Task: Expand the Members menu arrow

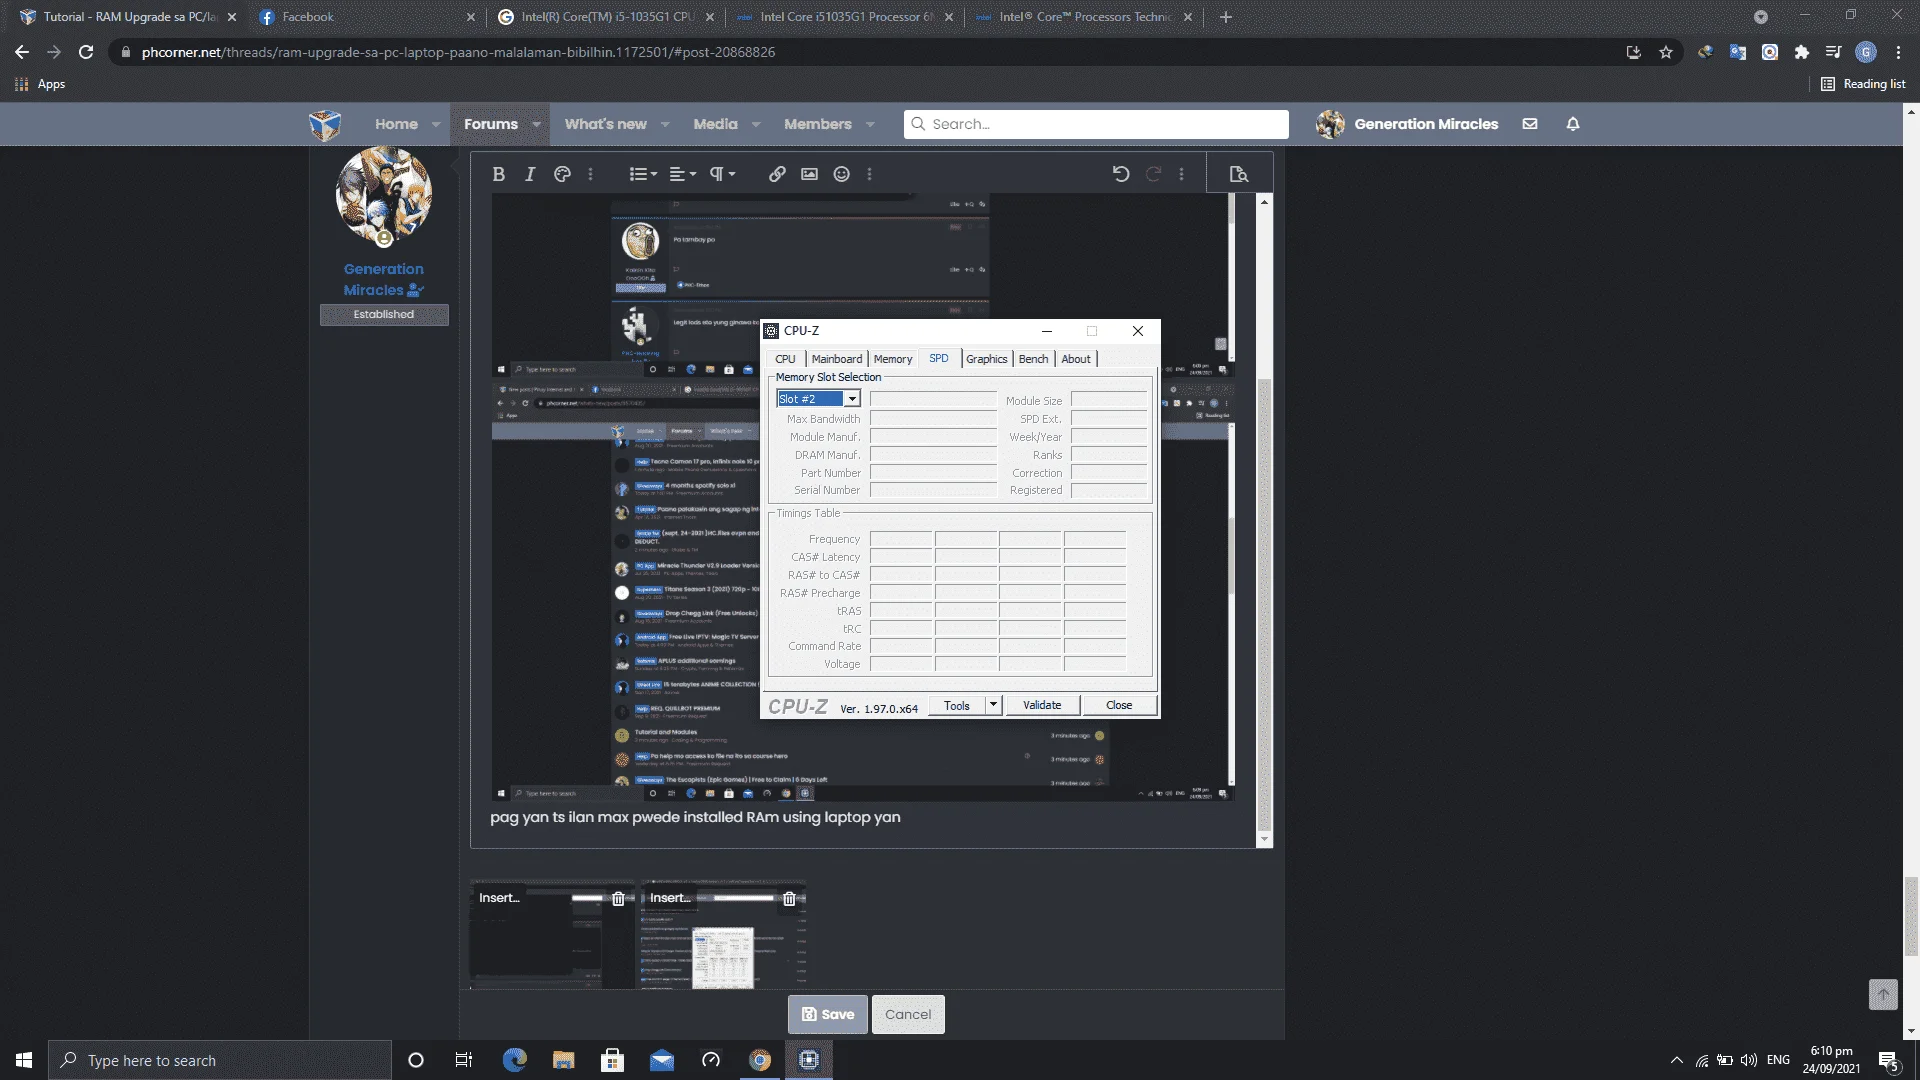Action: [870, 124]
